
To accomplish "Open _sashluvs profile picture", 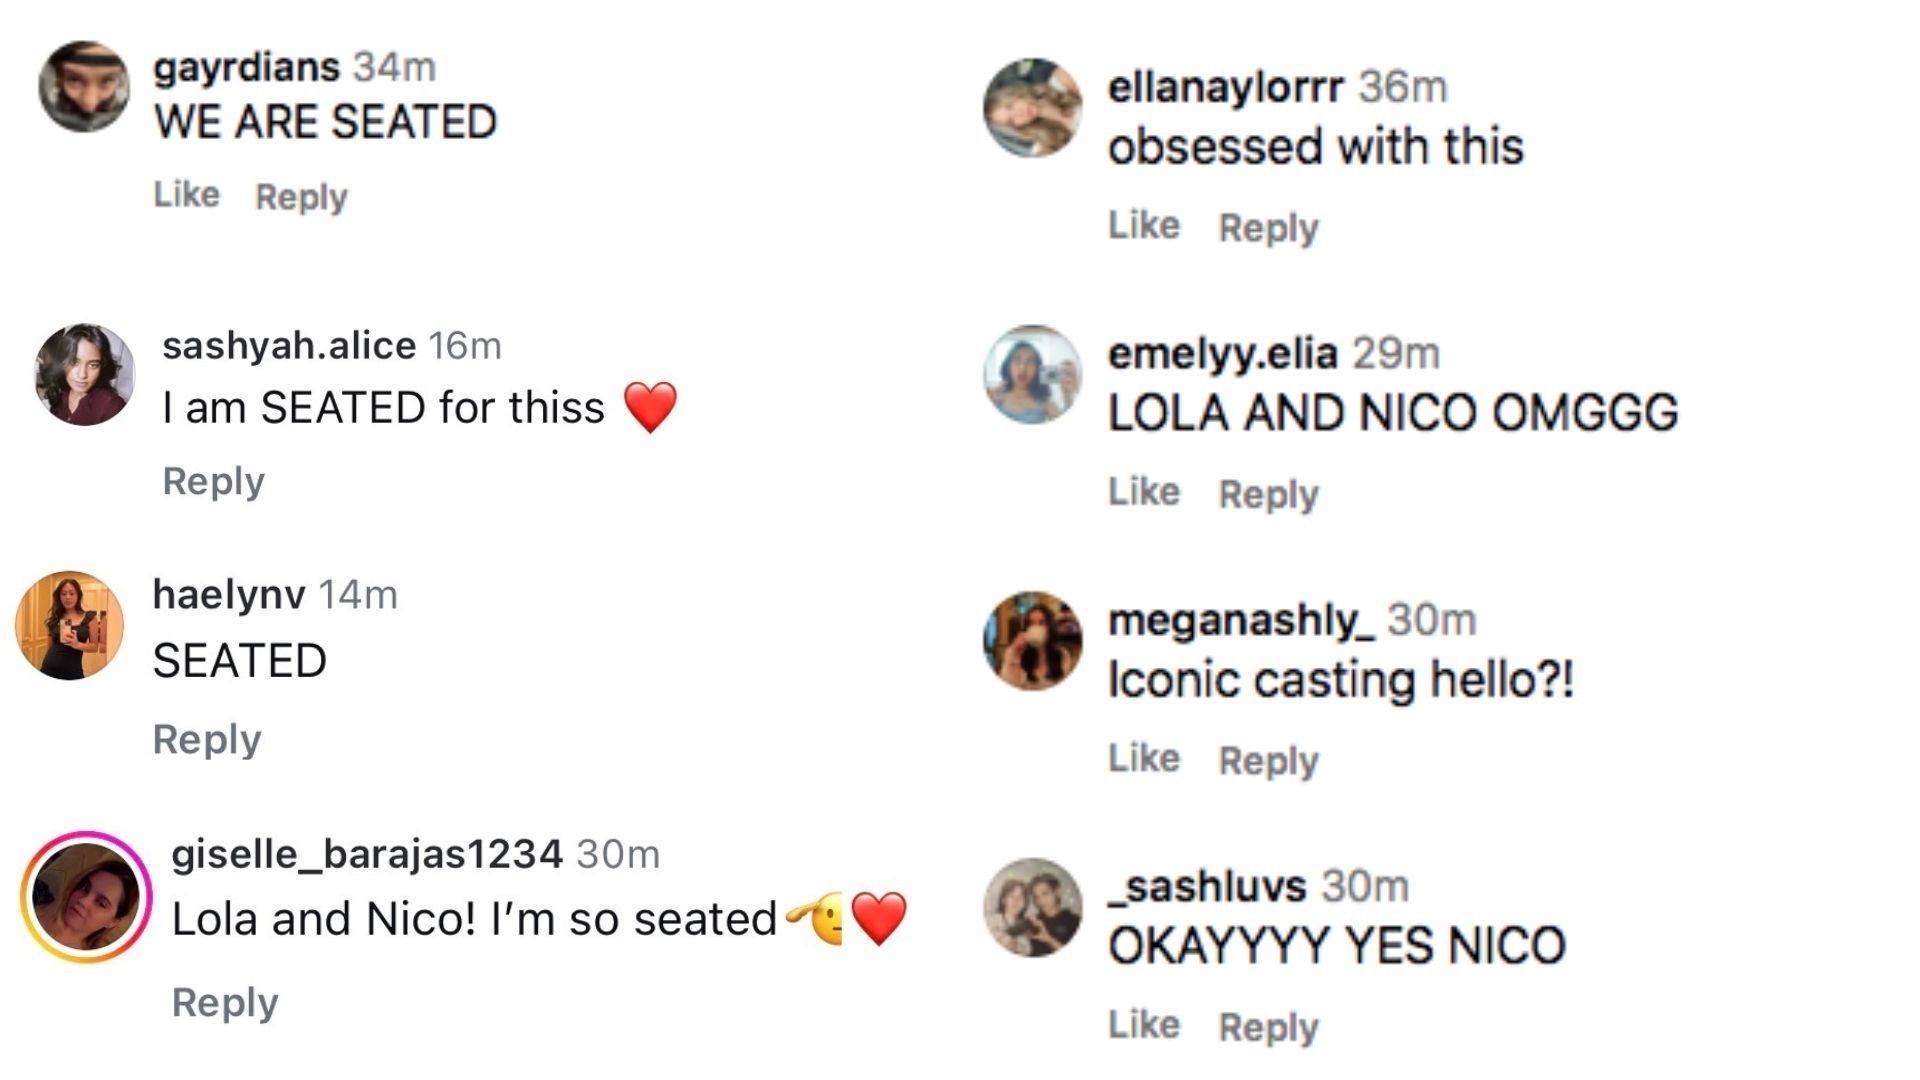I will (x=1033, y=908).
